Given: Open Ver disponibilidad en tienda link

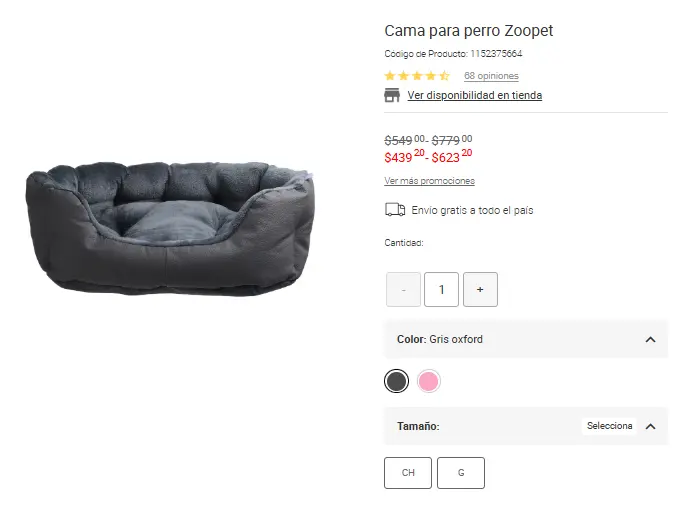Looking at the screenshot, I should [474, 96].
